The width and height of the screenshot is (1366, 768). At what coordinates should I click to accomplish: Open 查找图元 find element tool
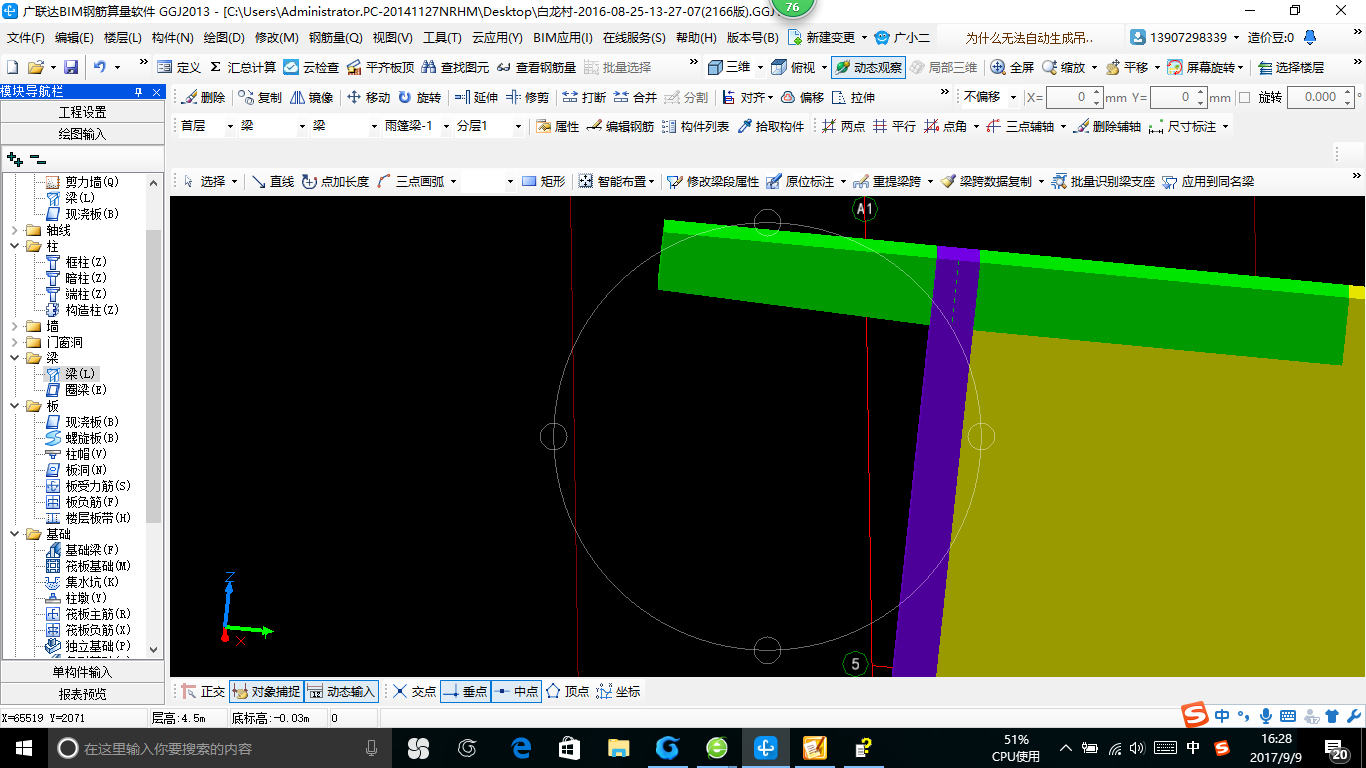coord(455,67)
